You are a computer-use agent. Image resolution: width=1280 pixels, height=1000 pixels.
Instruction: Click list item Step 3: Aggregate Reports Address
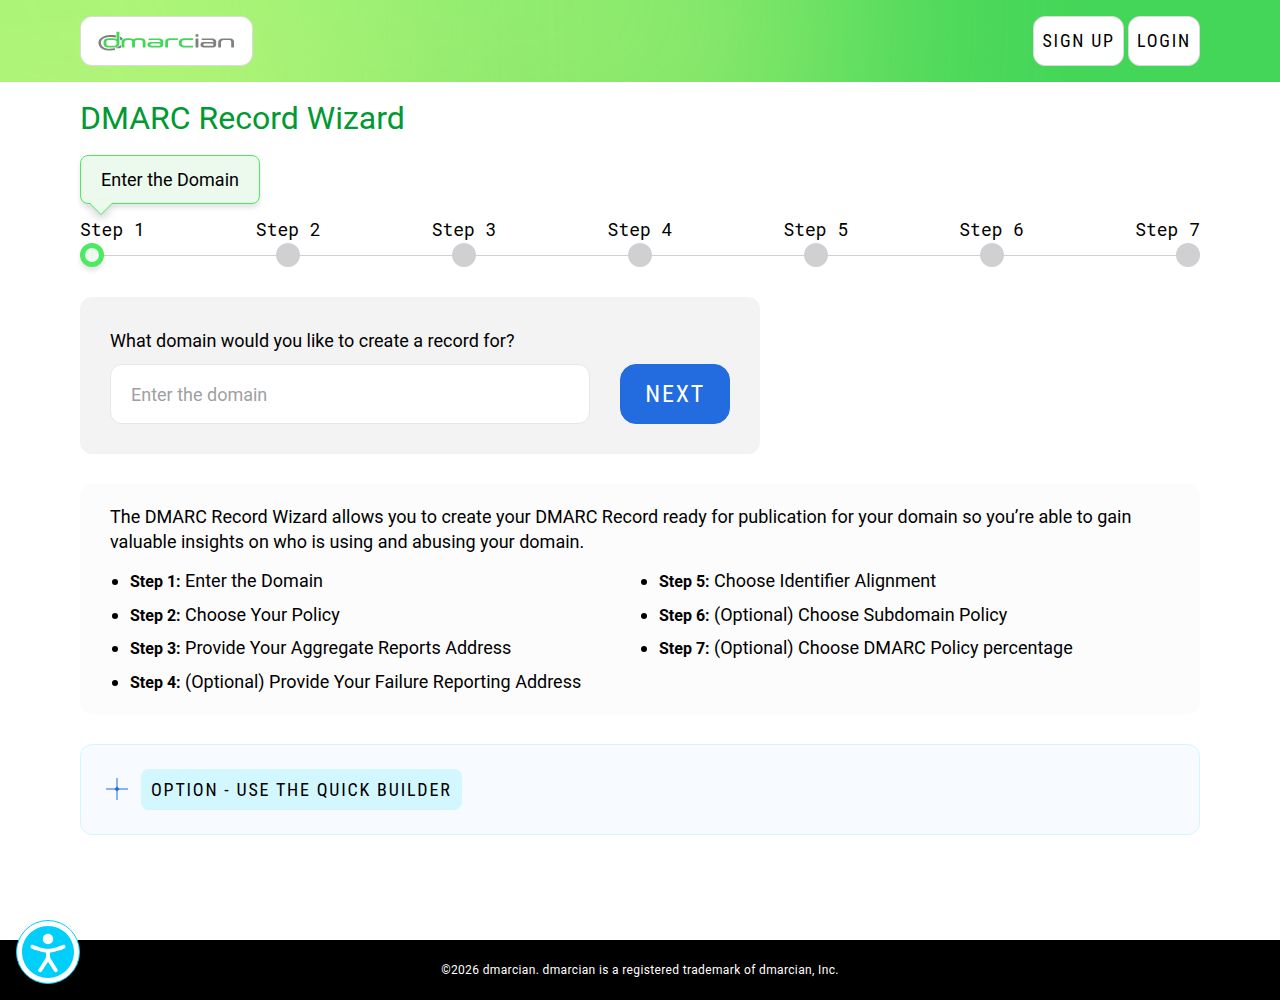[x=320, y=648]
